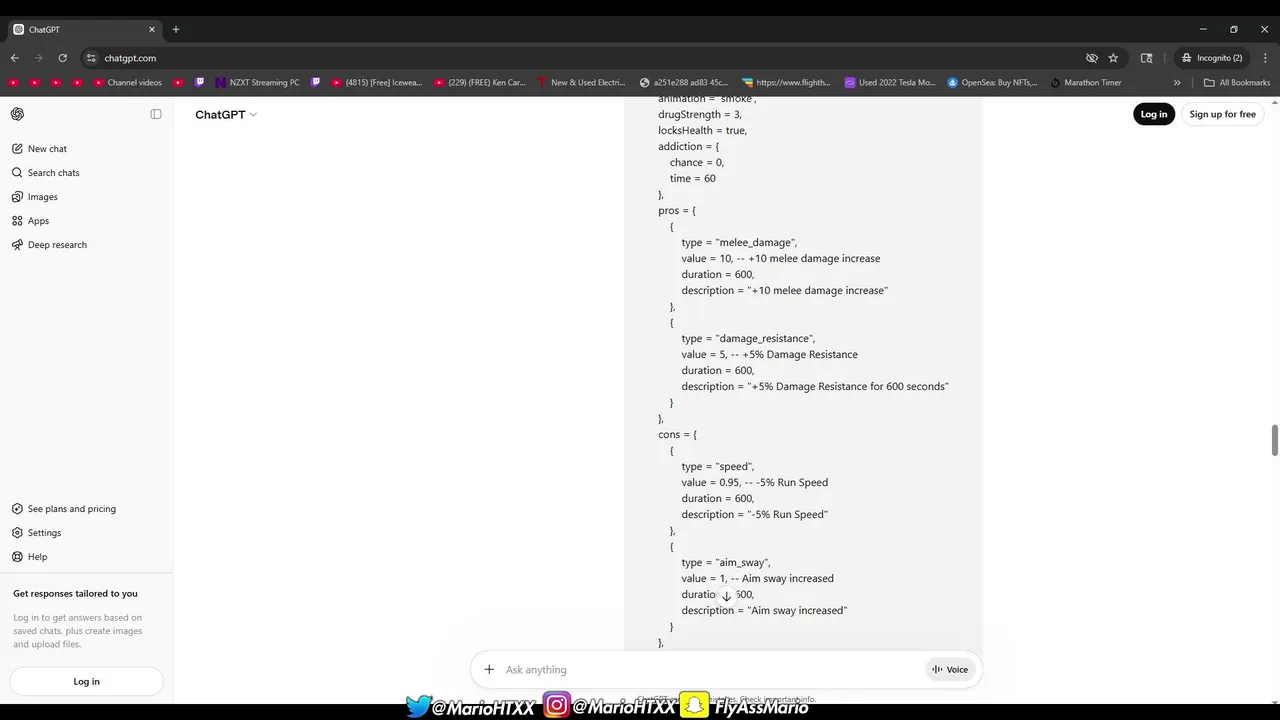Collapse the sidebar with the panel toggle icon
The width and height of the screenshot is (1280, 720).
pyautogui.click(x=156, y=114)
